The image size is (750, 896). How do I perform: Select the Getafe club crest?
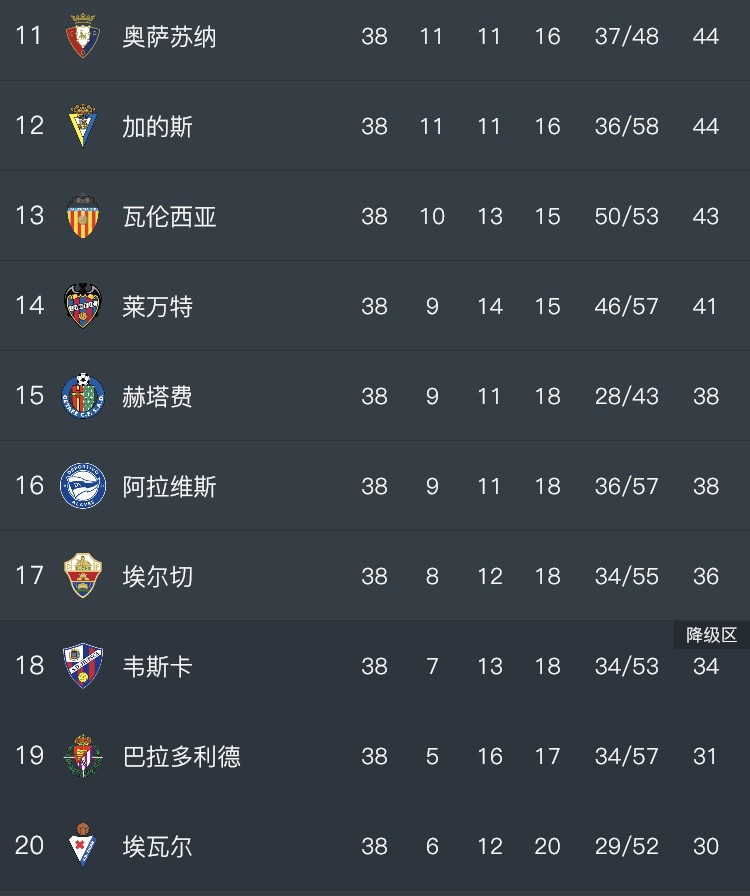pos(83,396)
